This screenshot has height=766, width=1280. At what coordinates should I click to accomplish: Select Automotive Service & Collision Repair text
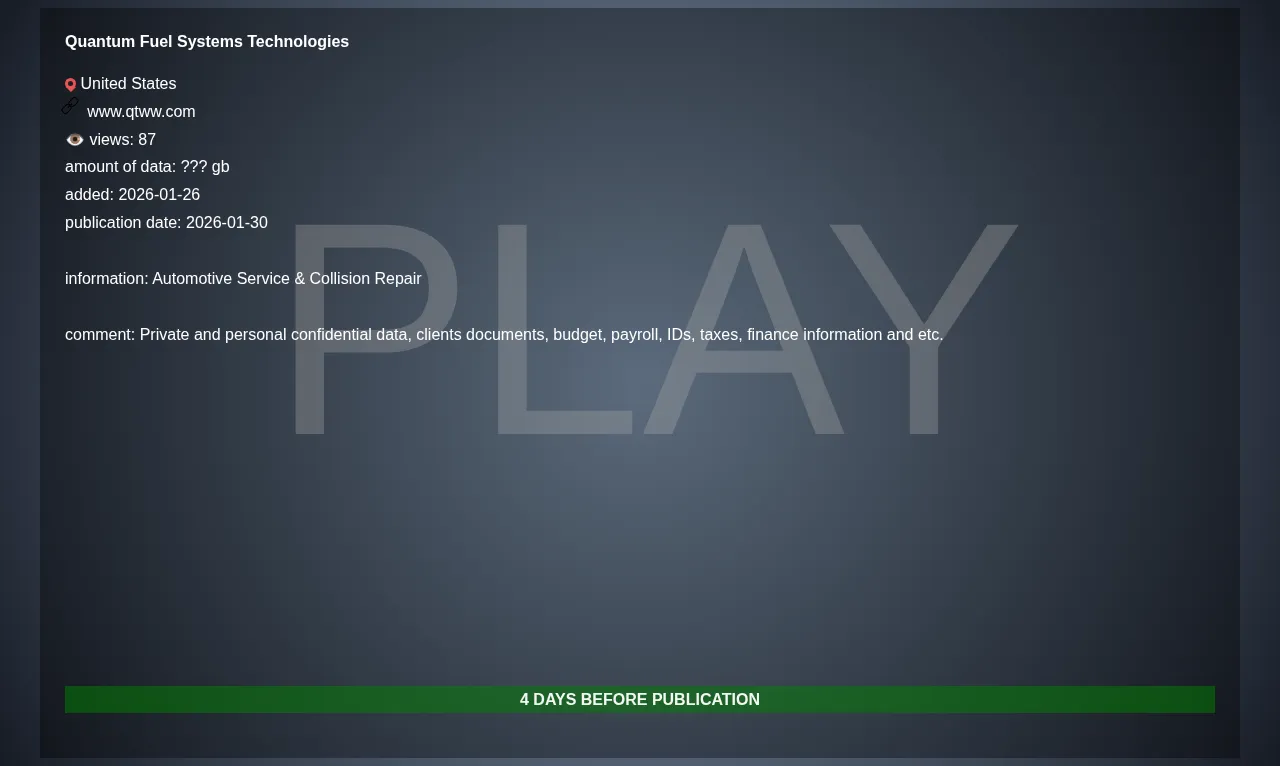[287, 279]
